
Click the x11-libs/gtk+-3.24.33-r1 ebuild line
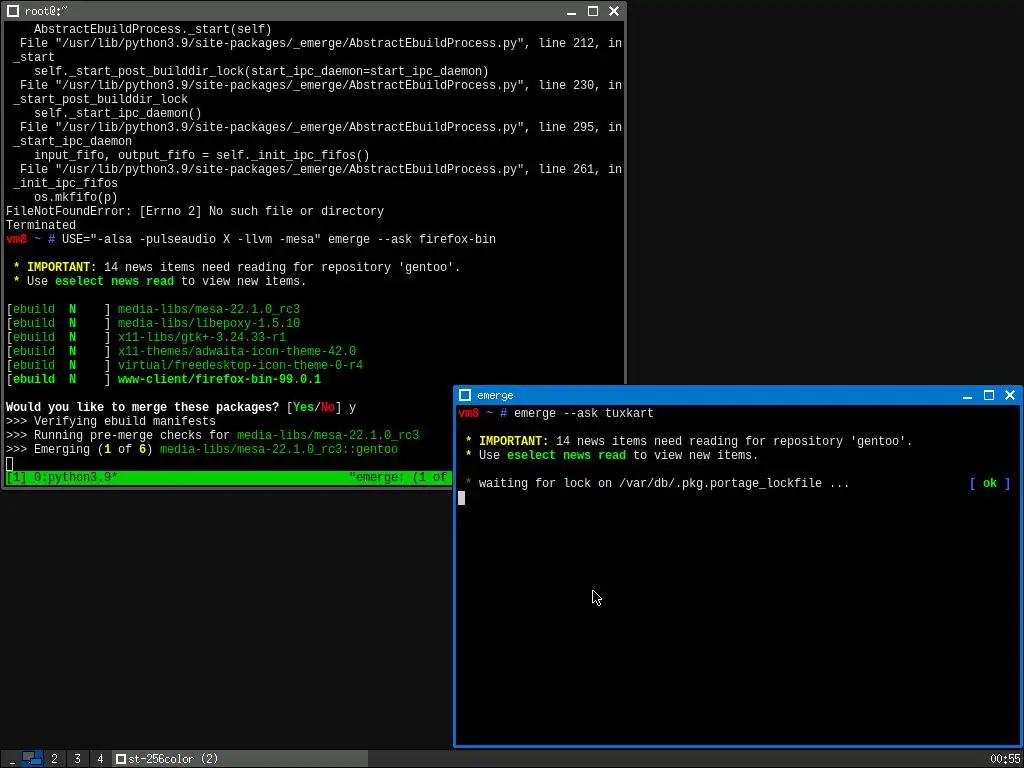pyautogui.click(x=146, y=337)
